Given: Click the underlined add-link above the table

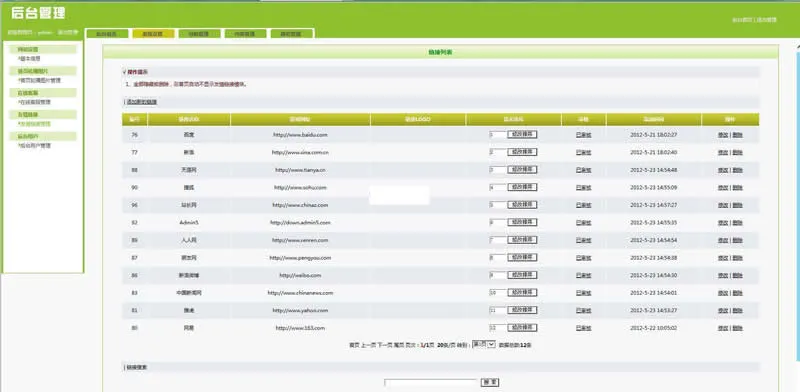Looking at the screenshot, I should [142, 102].
